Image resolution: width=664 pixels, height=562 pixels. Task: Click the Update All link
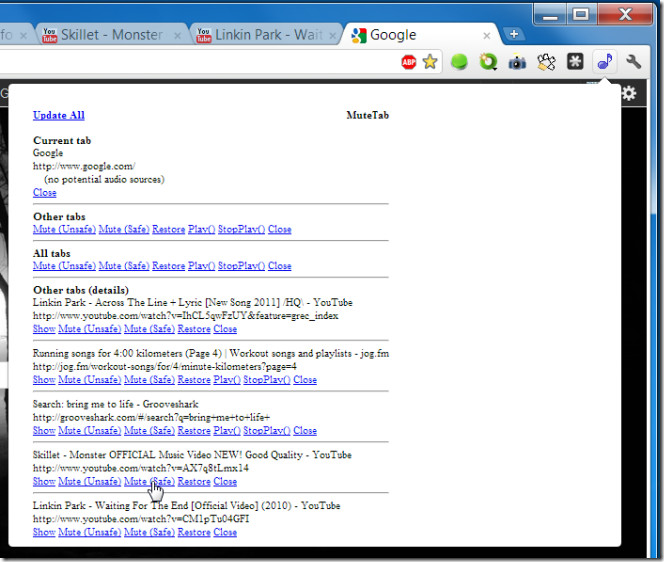pos(59,115)
